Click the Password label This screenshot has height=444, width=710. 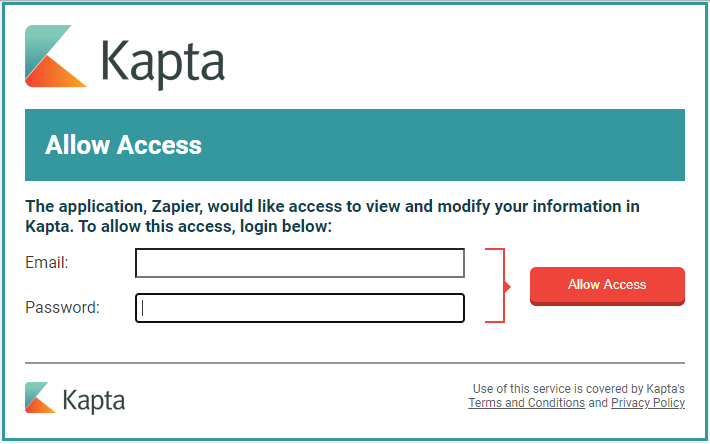pyautogui.click(x=62, y=307)
